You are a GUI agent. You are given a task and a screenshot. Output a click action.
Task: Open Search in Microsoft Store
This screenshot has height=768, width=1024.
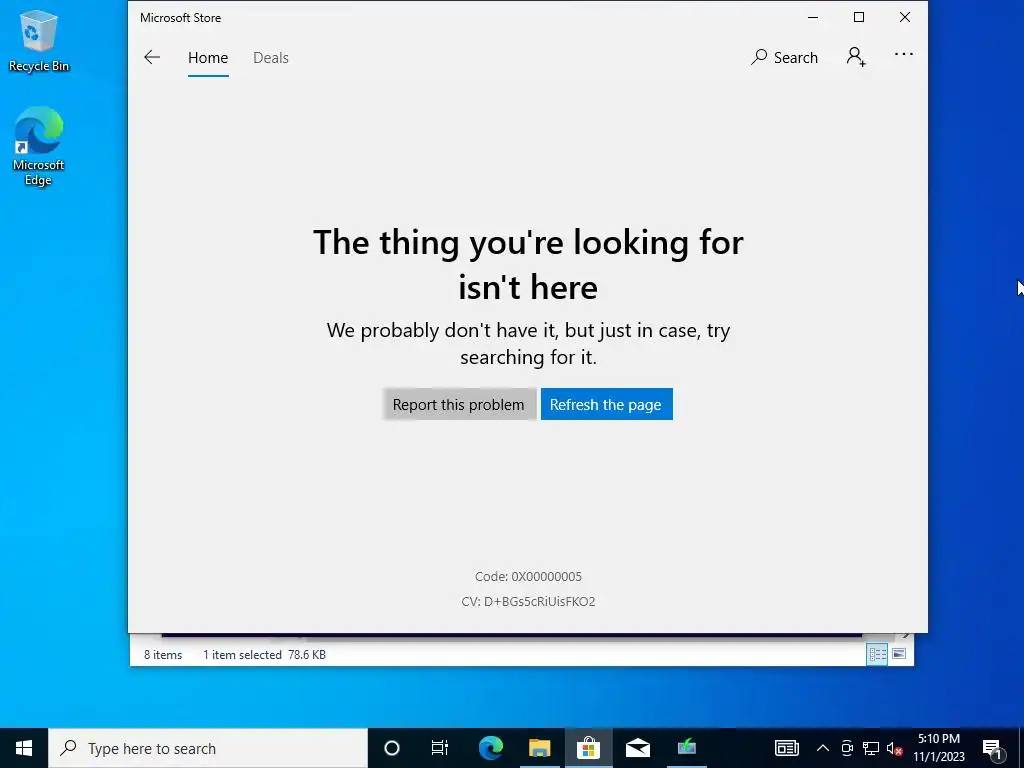coord(784,57)
